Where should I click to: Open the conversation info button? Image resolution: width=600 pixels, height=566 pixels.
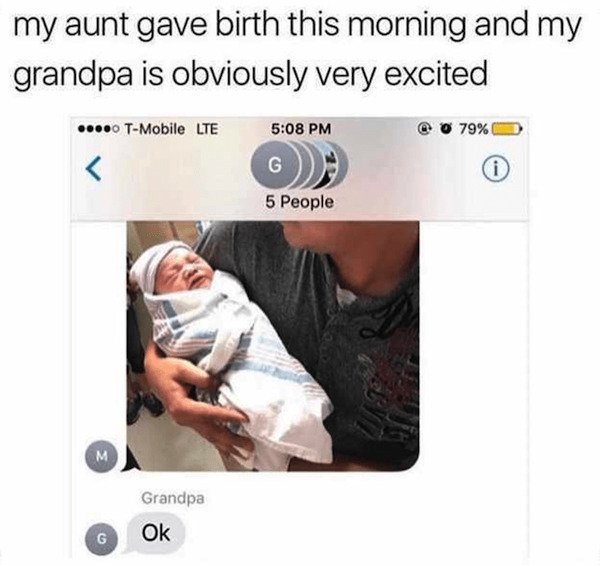point(496,167)
